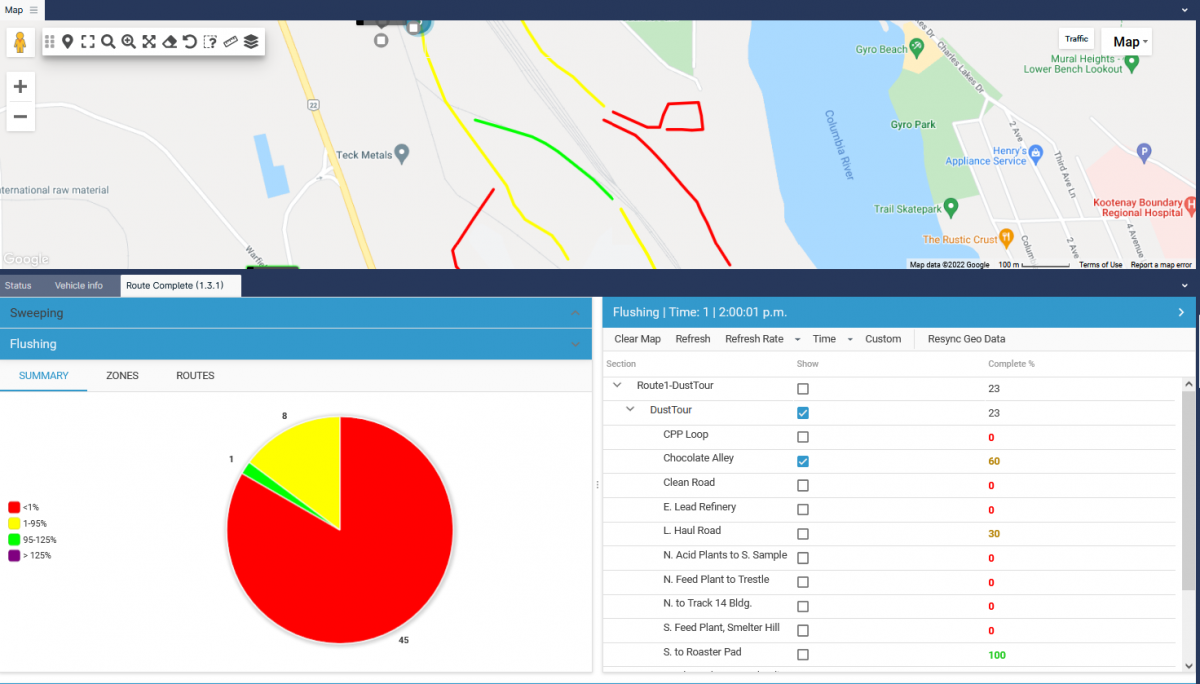Open the Vehicle info tab
This screenshot has width=1200, height=684.
tap(81, 285)
